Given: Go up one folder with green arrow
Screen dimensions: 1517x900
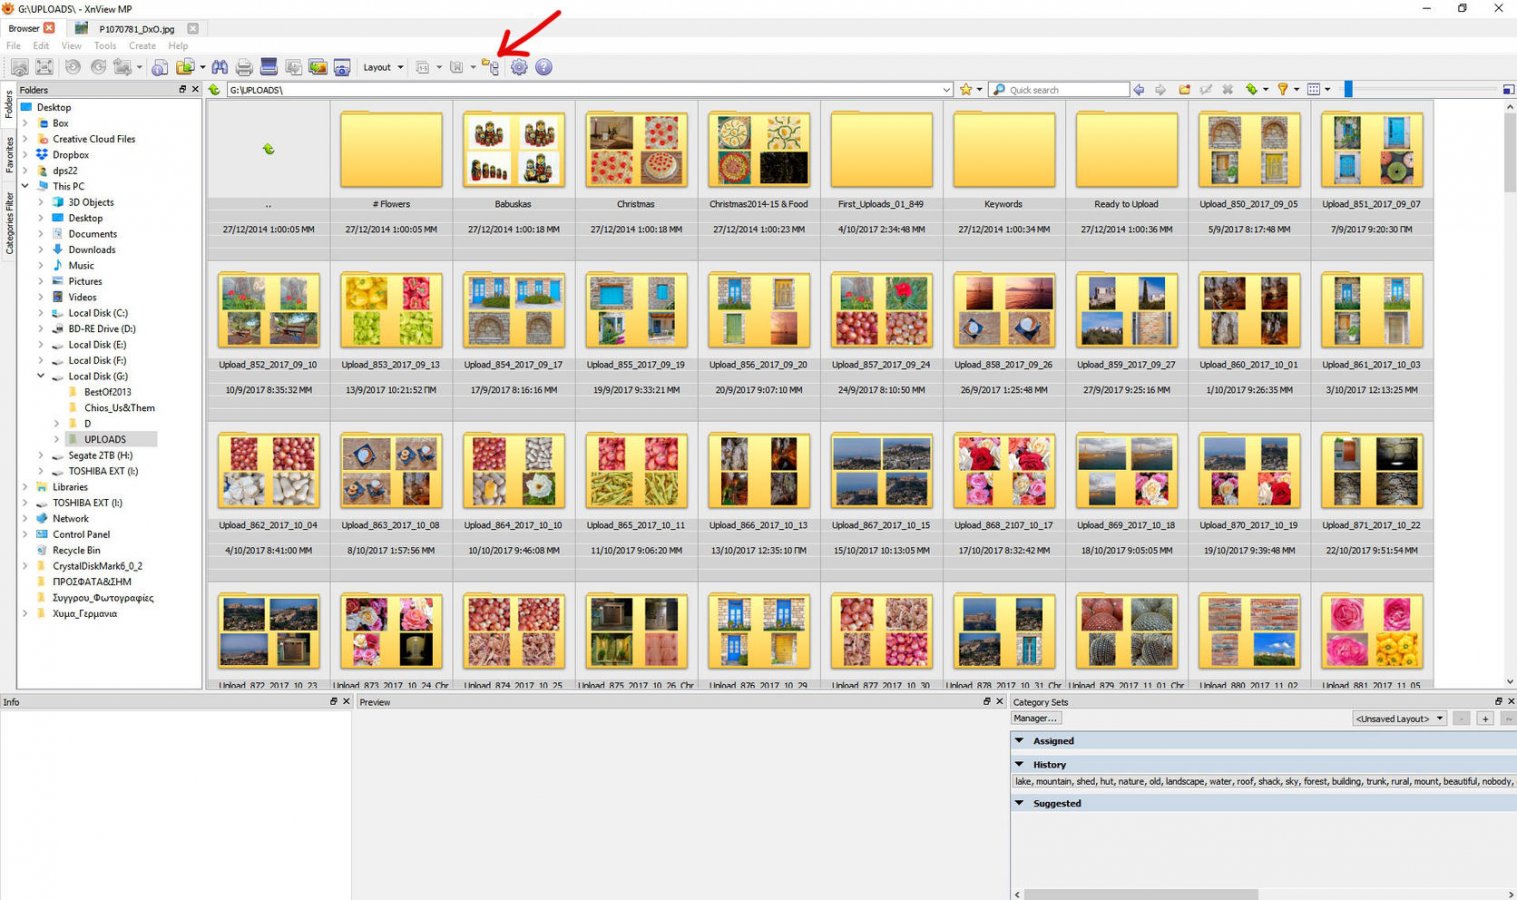Looking at the screenshot, I should coord(214,90).
